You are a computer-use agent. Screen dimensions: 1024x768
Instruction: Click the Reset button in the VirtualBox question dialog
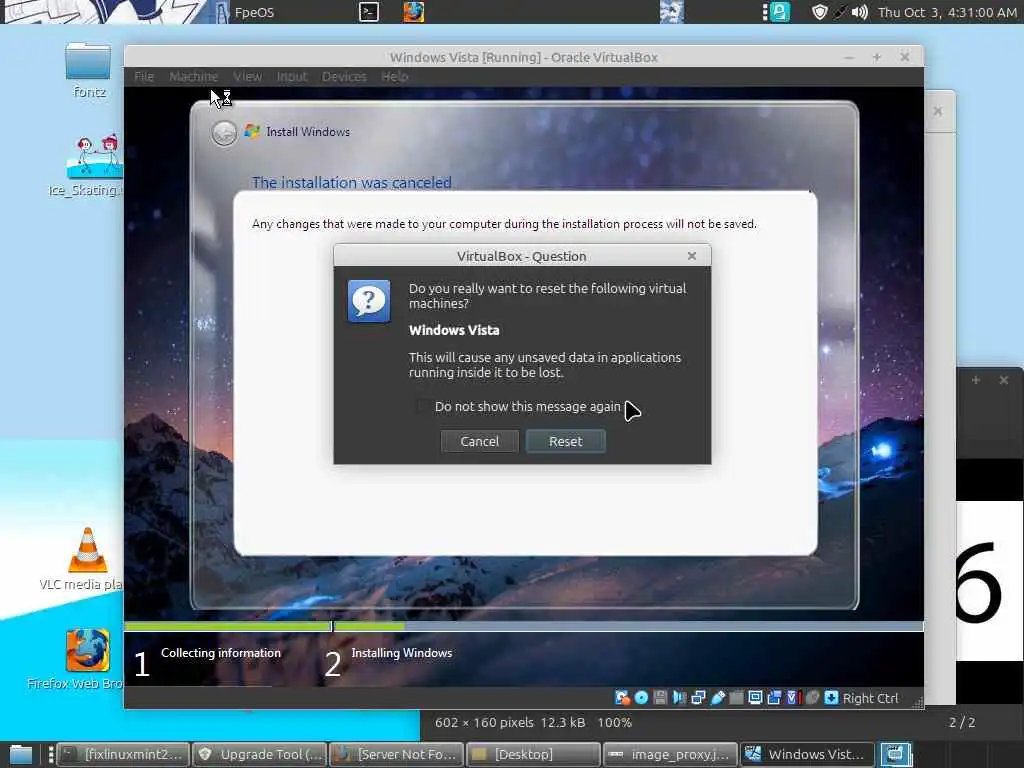pos(566,441)
